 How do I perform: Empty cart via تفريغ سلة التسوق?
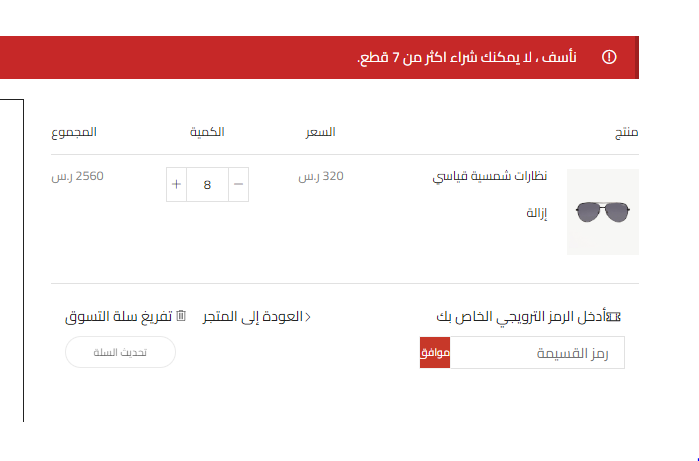[119, 317]
